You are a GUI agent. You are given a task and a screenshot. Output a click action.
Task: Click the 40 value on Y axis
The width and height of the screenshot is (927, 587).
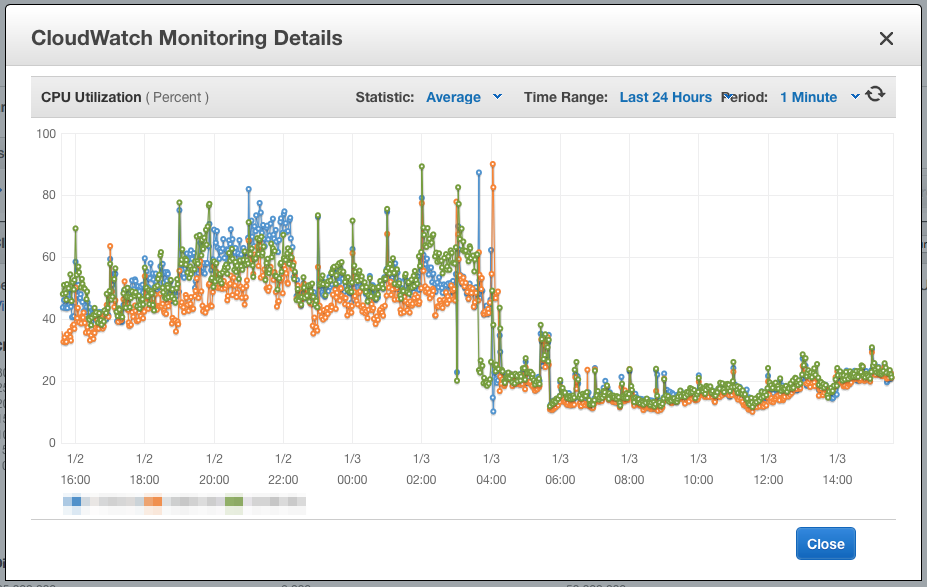click(49, 319)
